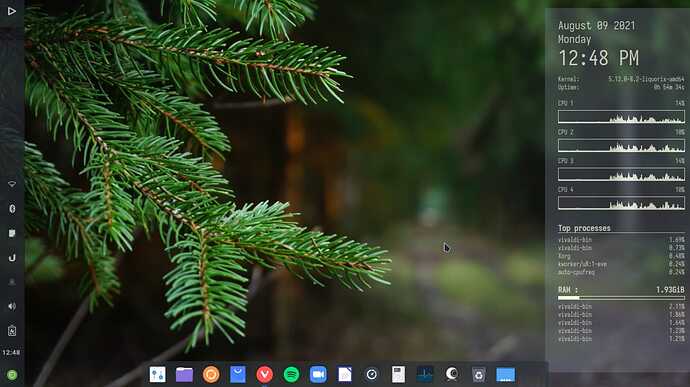Viewport: 690px width, 387px height.
Task: Launch Zoom from the dock
Action: [318, 375]
